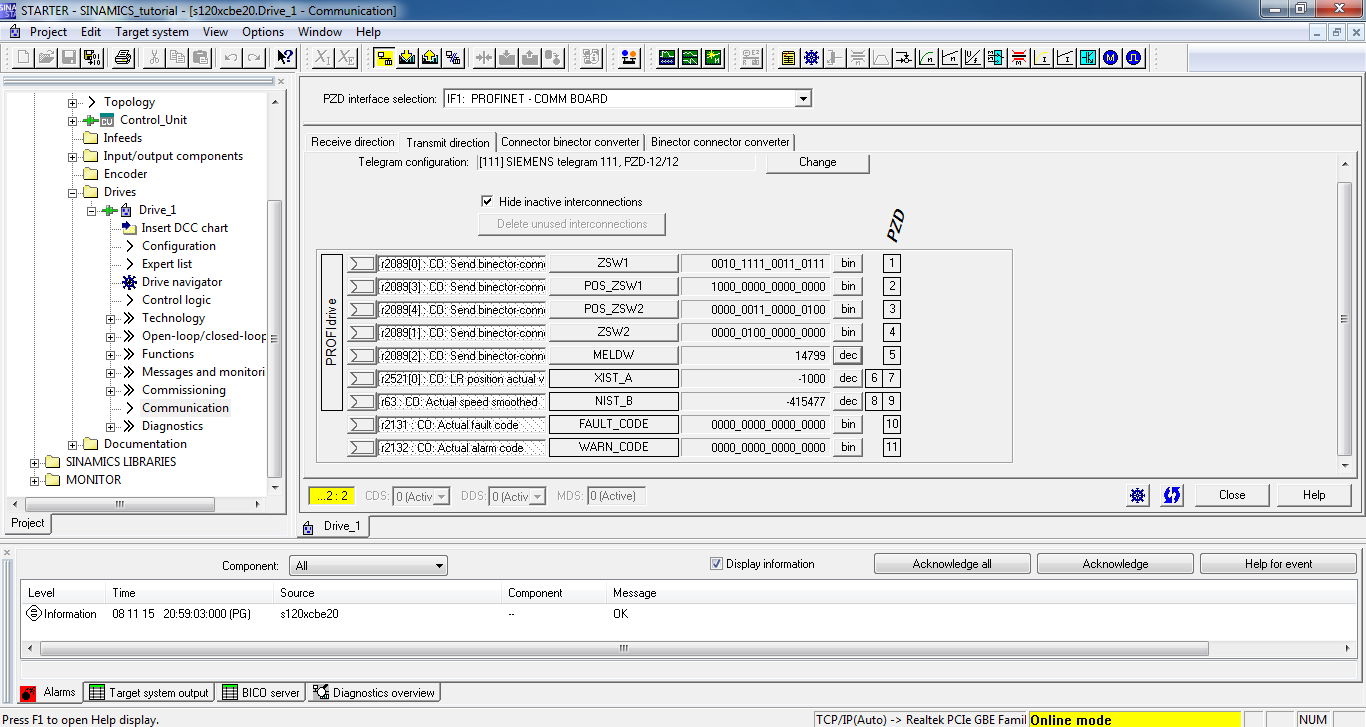Switch to Connector binector converter tab
Screen dimensions: 1366x727
click(x=570, y=142)
